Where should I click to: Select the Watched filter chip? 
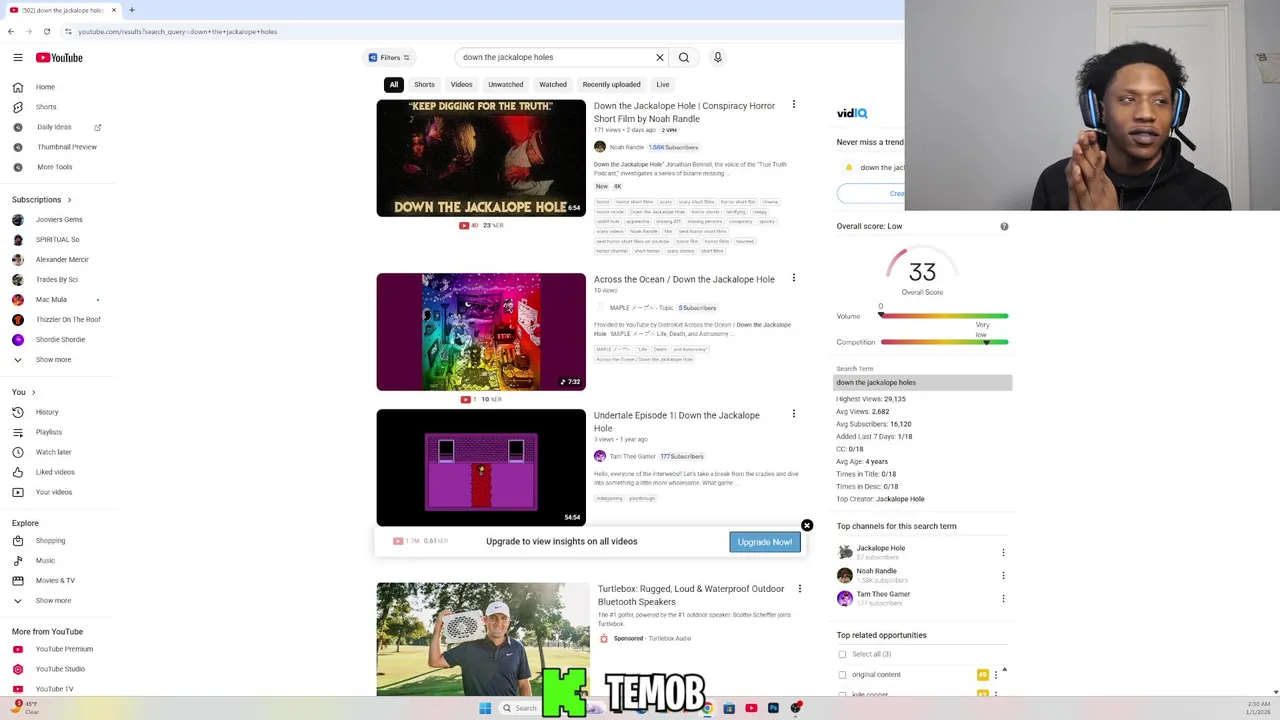(x=553, y=85)
